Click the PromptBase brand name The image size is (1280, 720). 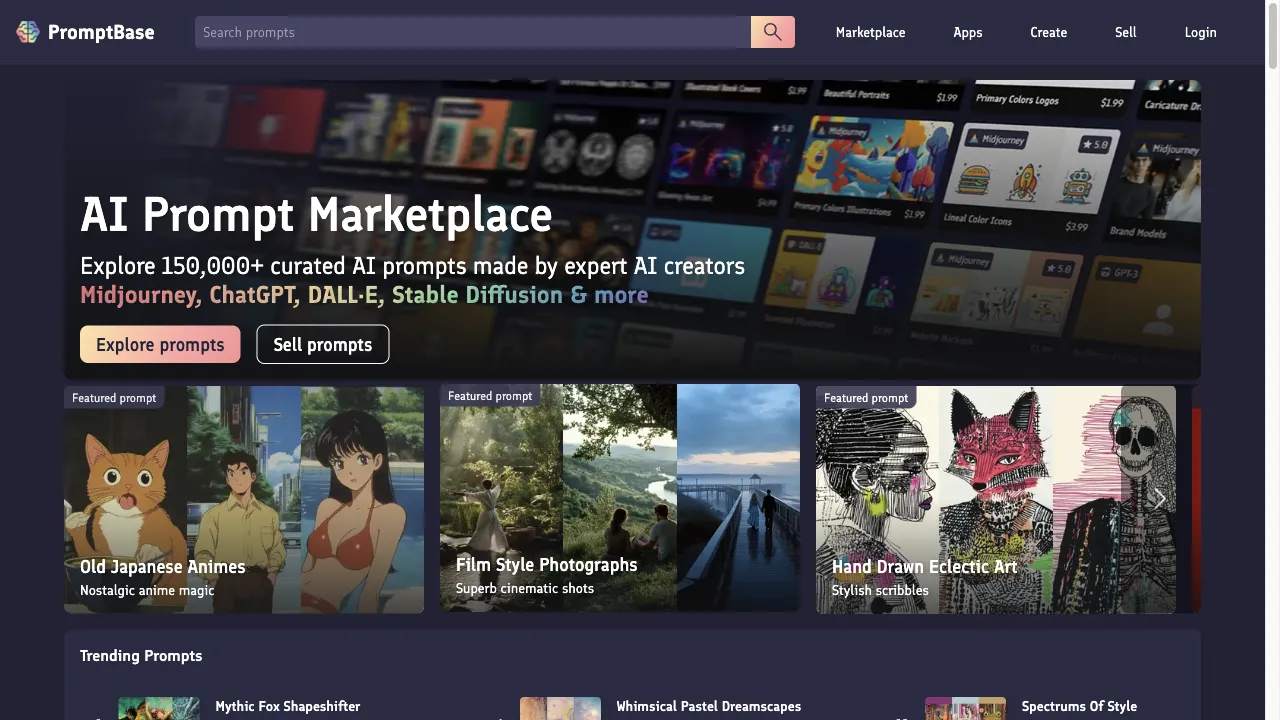pyautogui.click(x=101, y=32)
